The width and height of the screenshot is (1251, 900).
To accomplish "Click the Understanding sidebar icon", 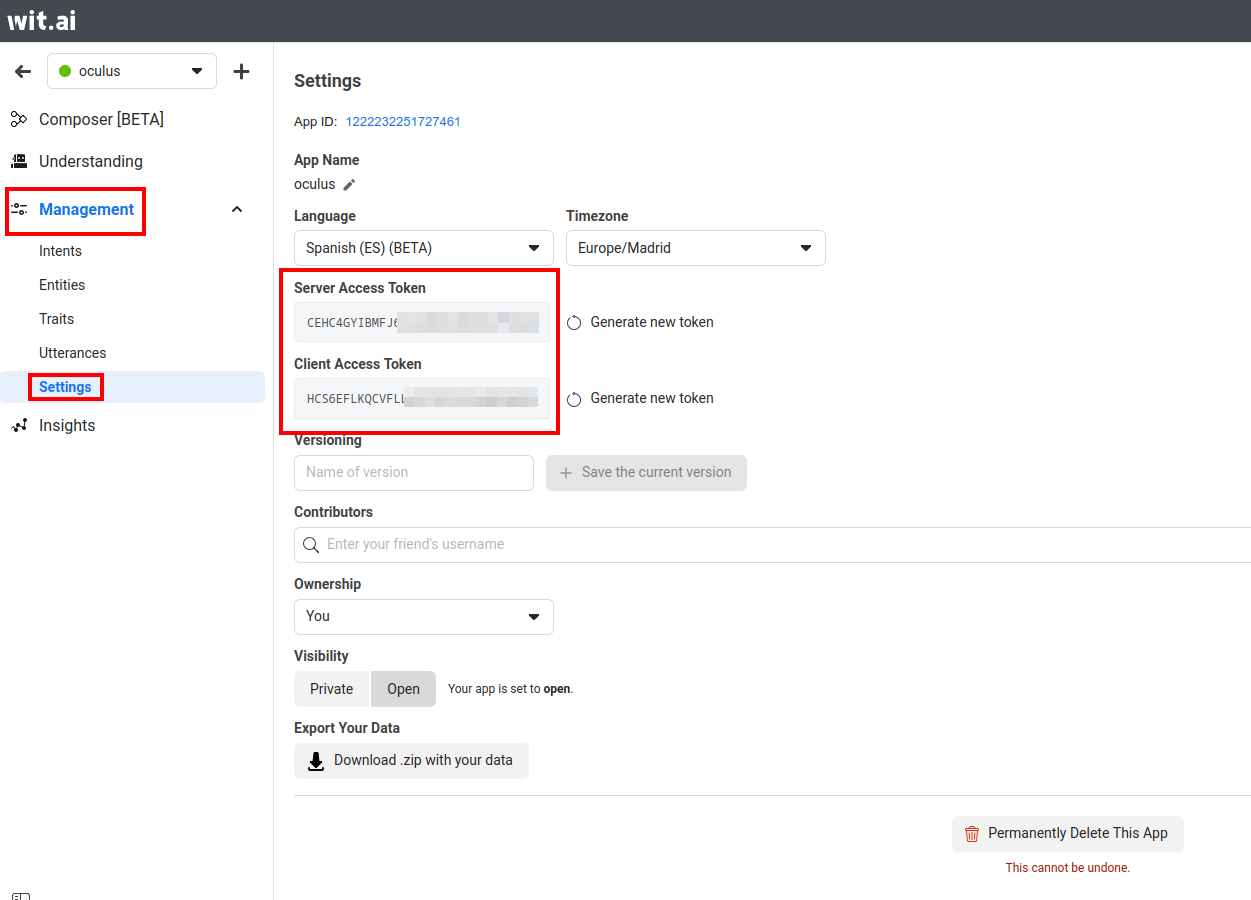I will click(x=18, y=161).
